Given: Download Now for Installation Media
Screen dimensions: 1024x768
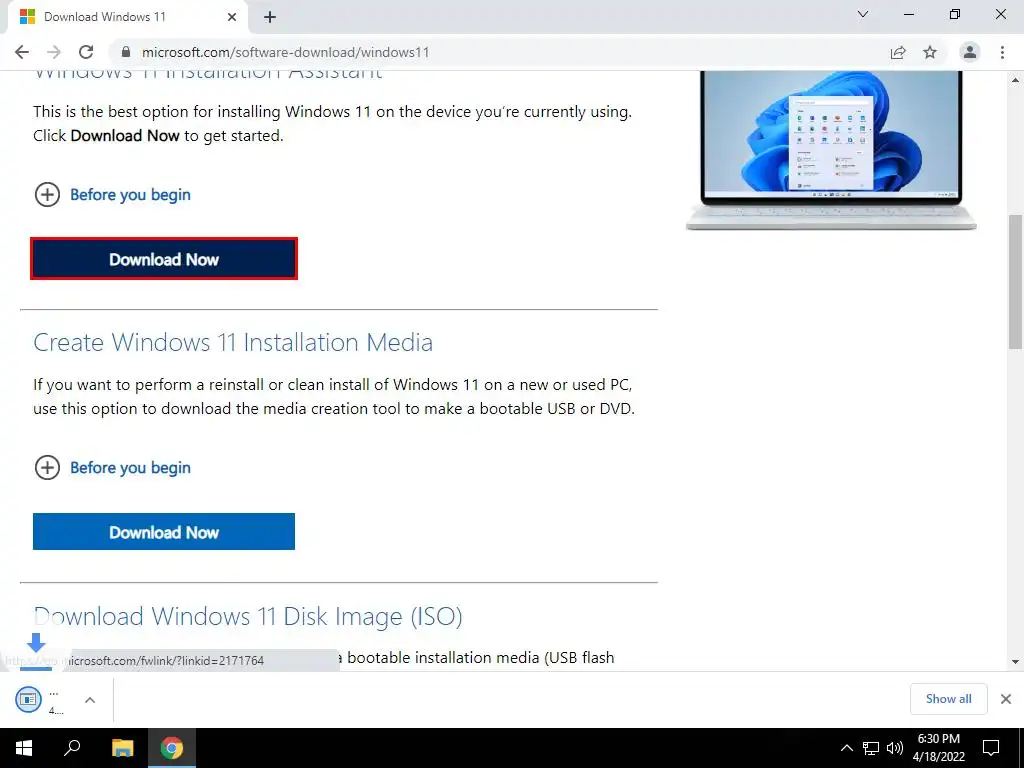Looking at the screenshot, I should (x=164, y=532).
